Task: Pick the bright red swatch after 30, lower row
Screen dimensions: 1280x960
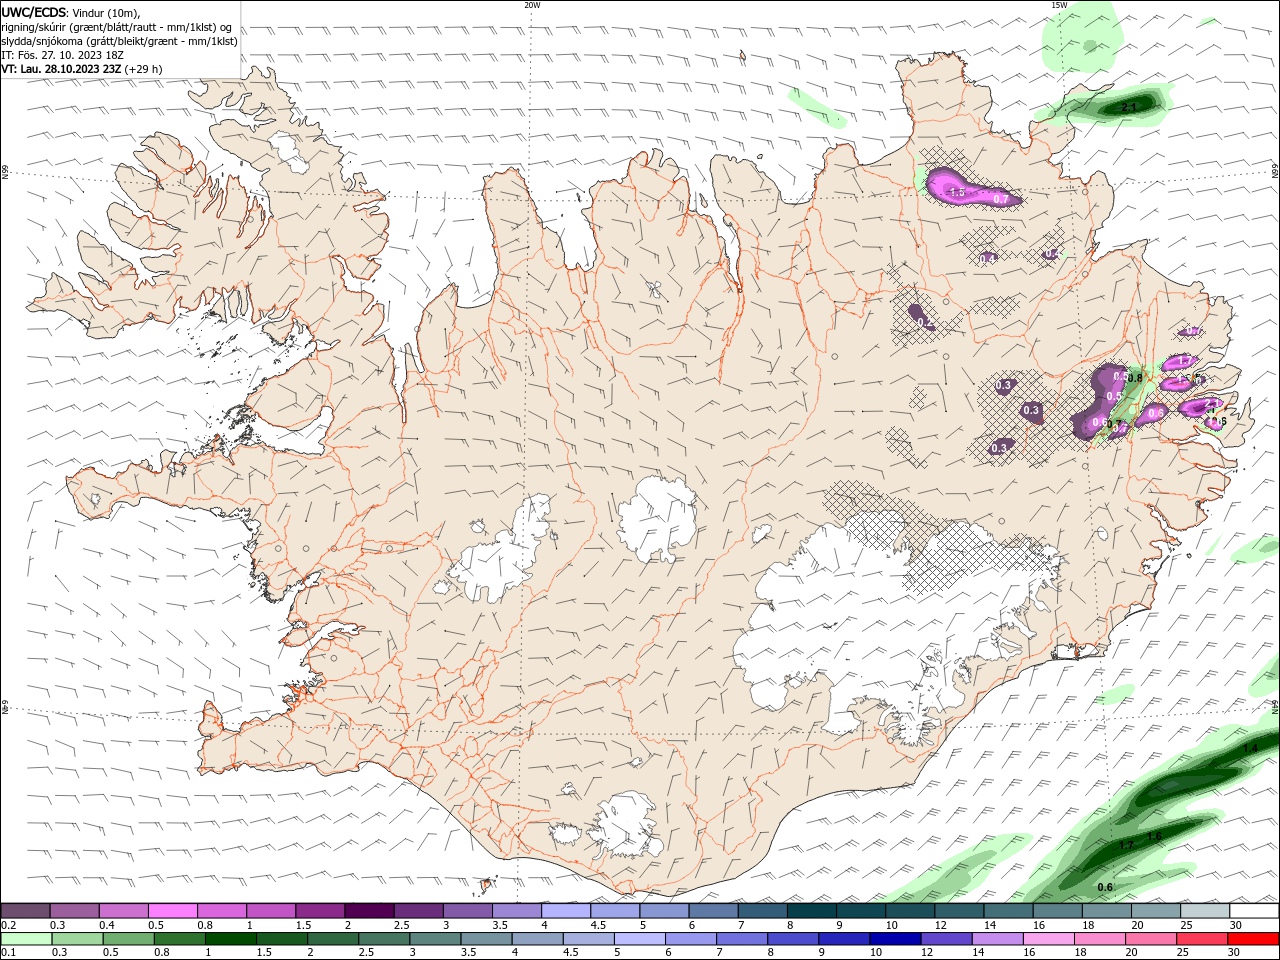Action: coord(1253,939)
